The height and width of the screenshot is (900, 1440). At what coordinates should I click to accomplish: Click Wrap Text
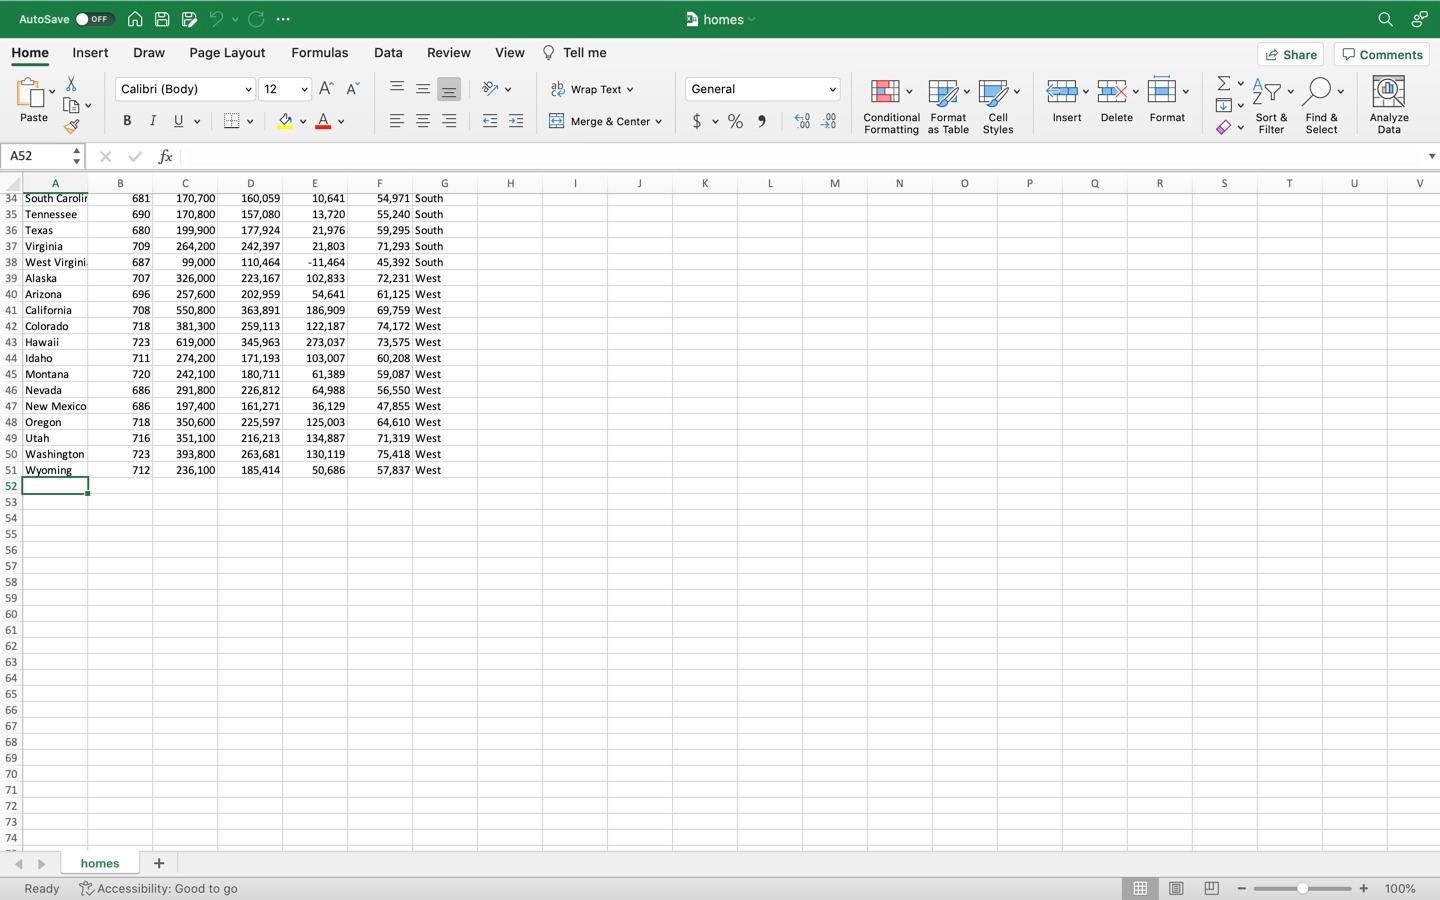point(592,89)
